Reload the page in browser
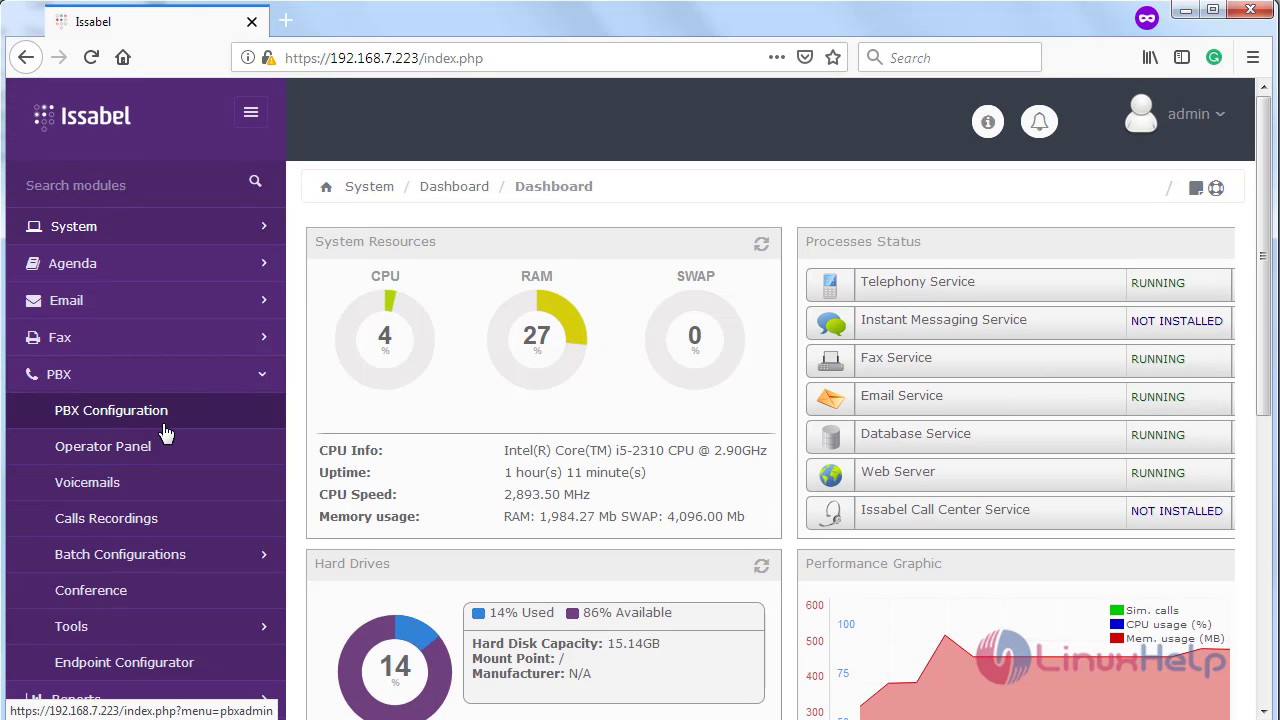This screenshot has height=720, width=1280. point(91,57)
